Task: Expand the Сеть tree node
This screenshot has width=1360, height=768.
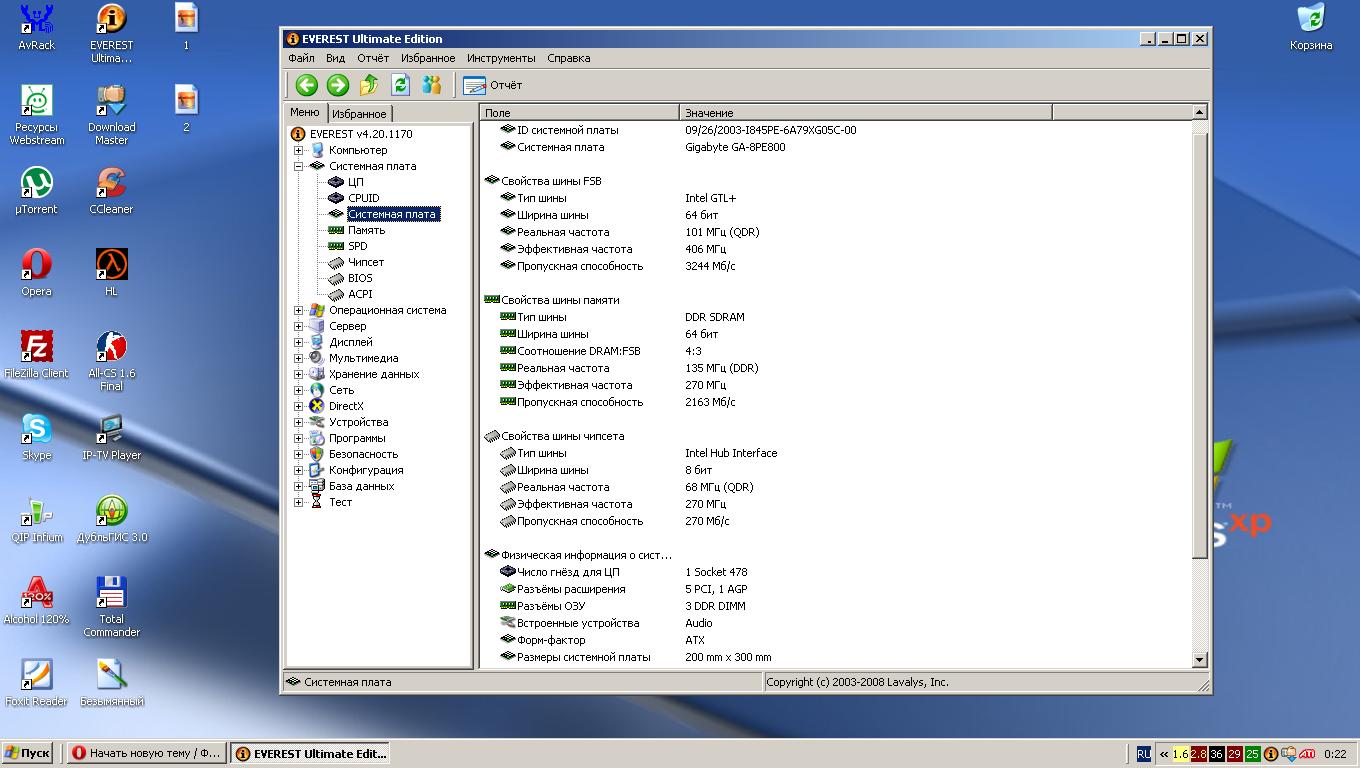Action: [298, 390]
